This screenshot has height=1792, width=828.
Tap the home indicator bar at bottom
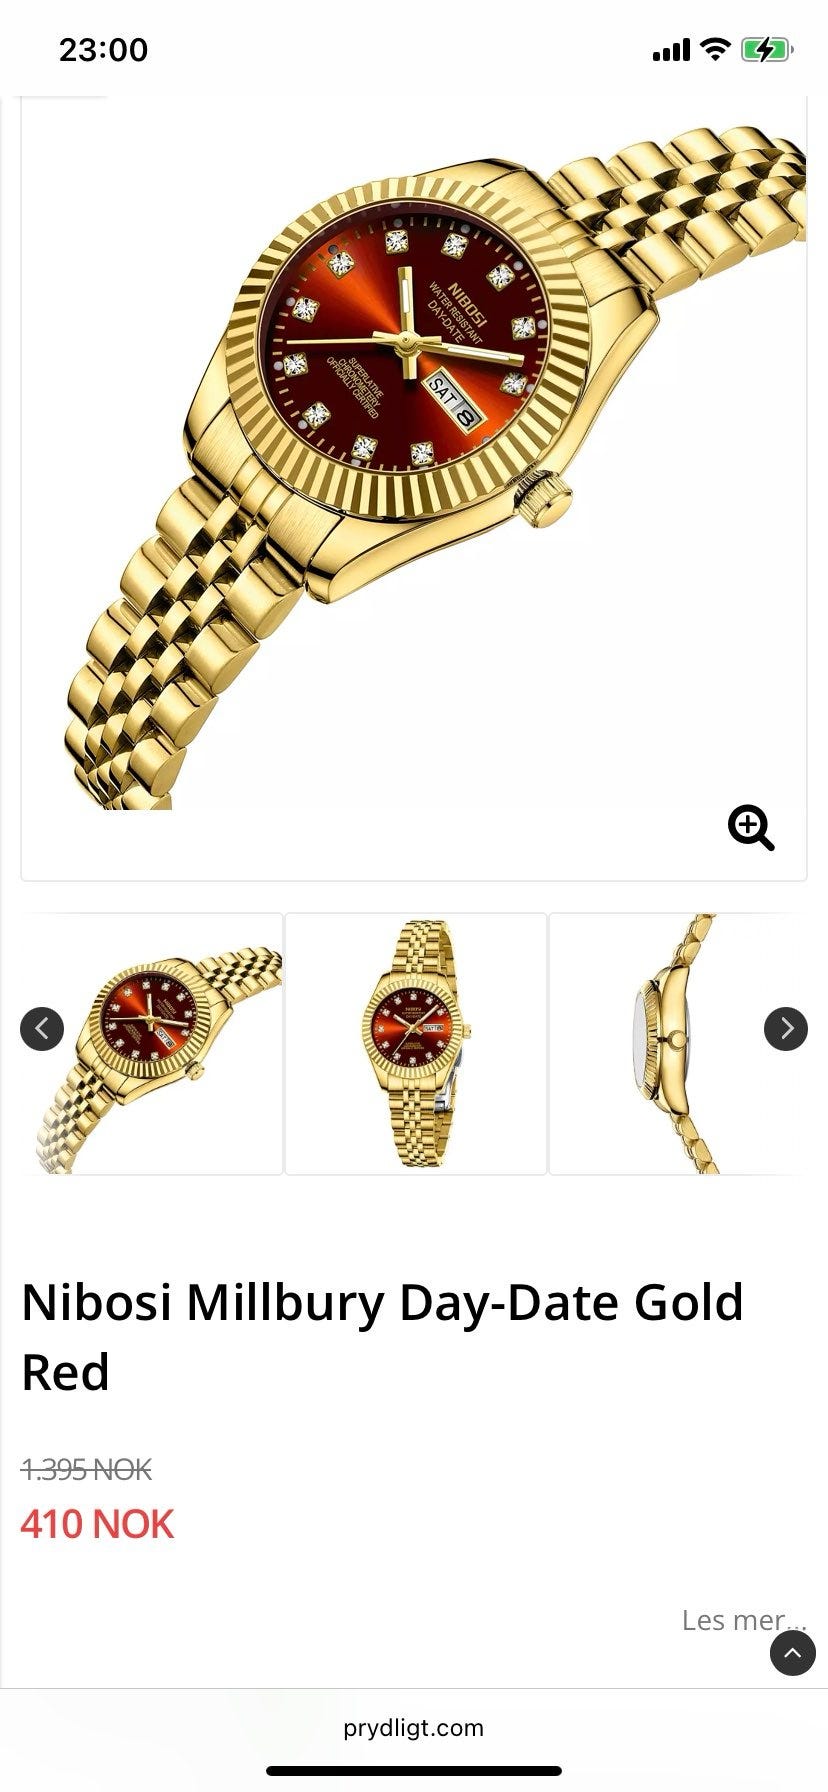pyautogui.click(x=414, y=1770)
